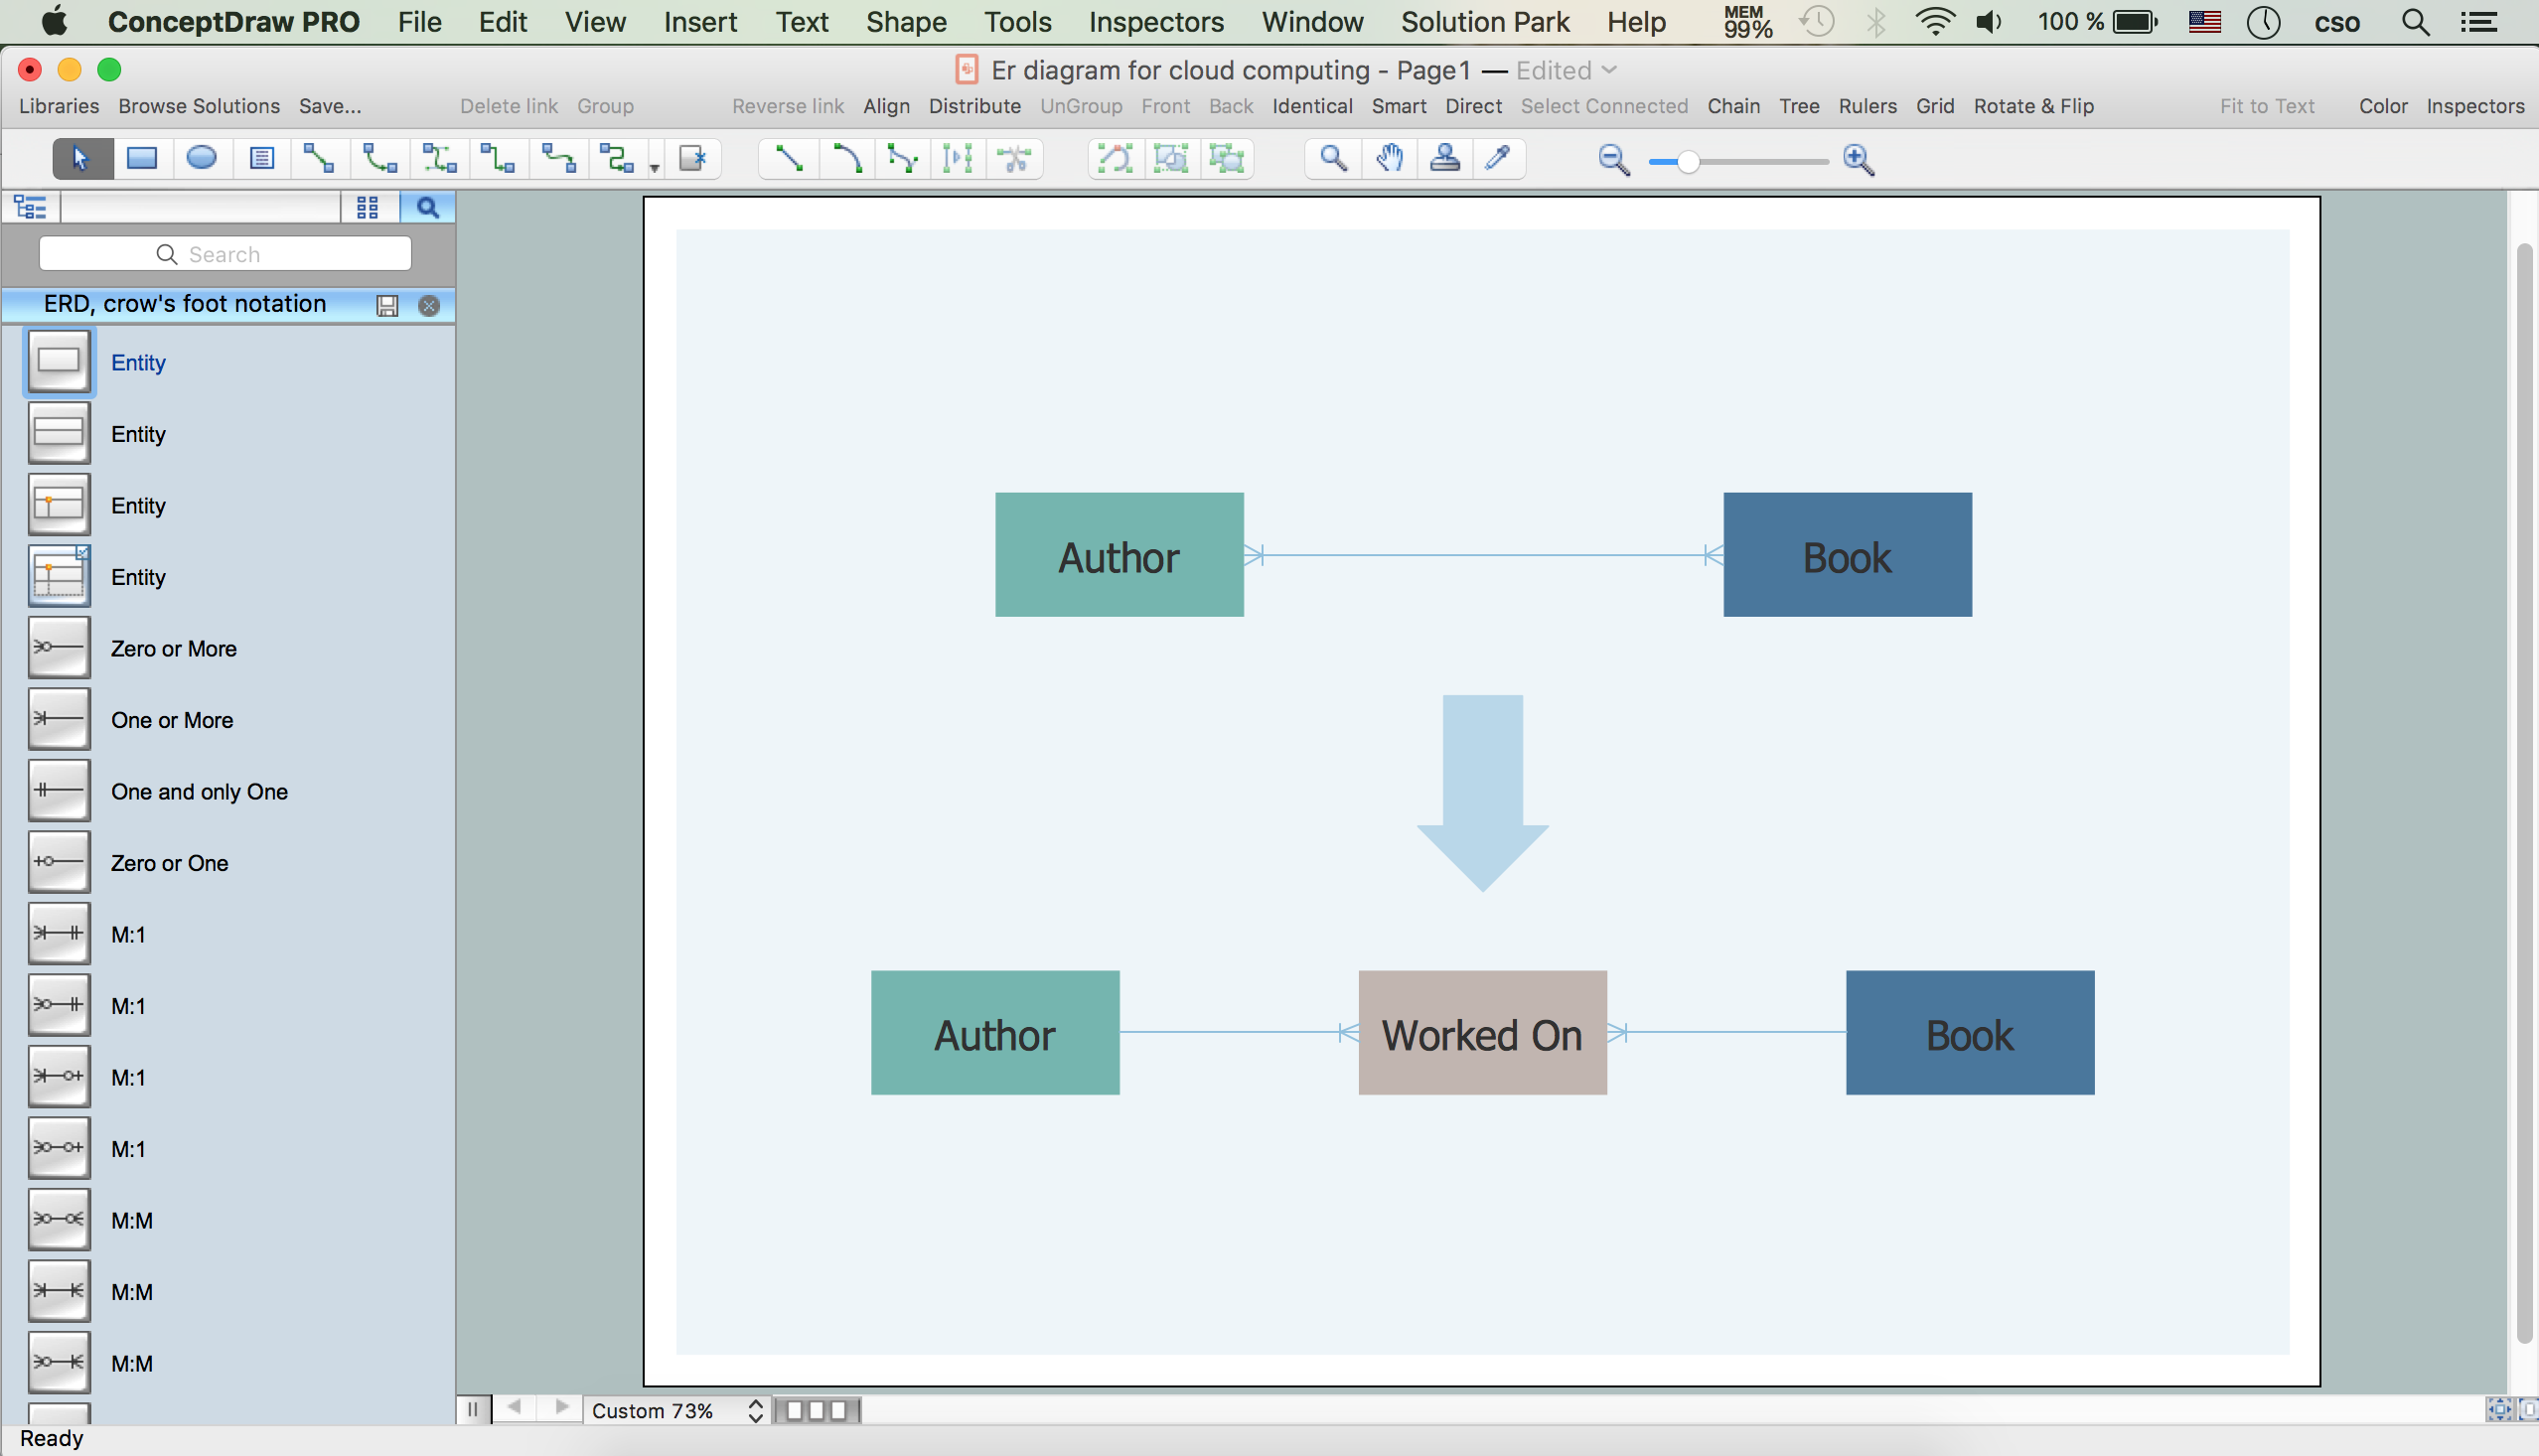Select the Ellipse shape tool
Image resolution: width=2539 pixels, height=1456 pixels.
coord(203,159)
